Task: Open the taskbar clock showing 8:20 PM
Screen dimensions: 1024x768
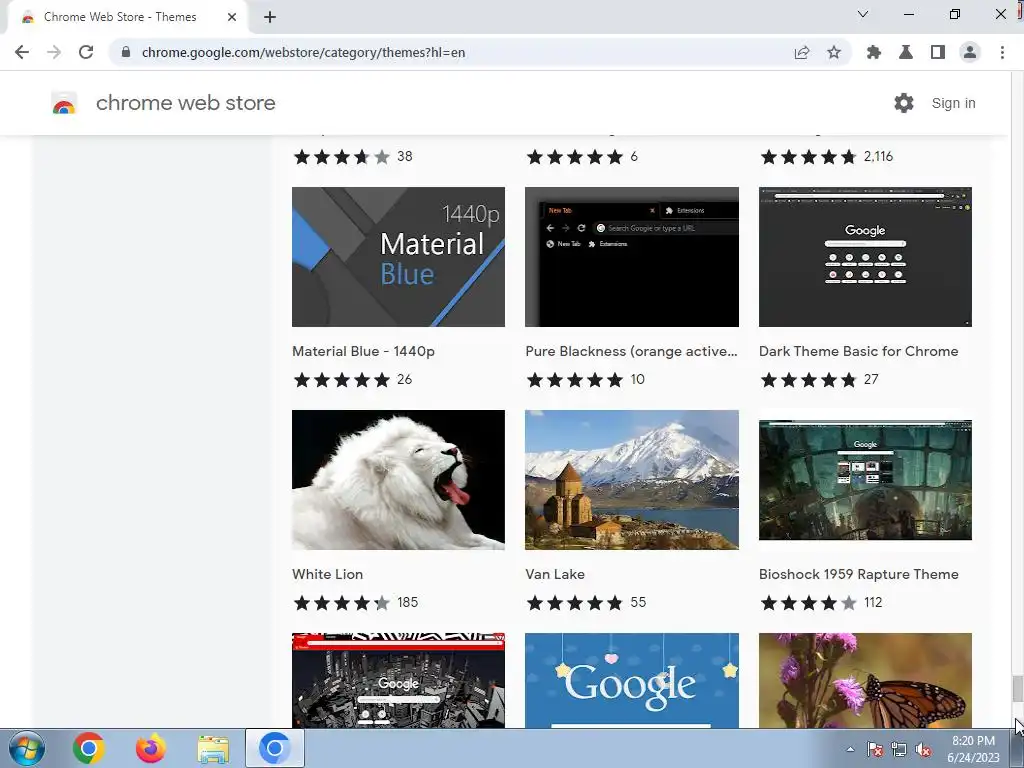Action: 973,749
